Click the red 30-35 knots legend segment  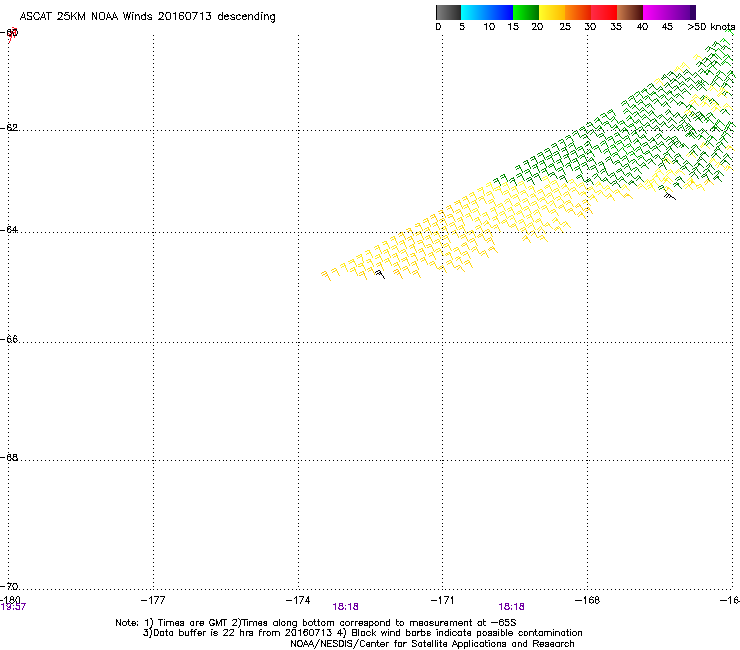click(604, 12)
